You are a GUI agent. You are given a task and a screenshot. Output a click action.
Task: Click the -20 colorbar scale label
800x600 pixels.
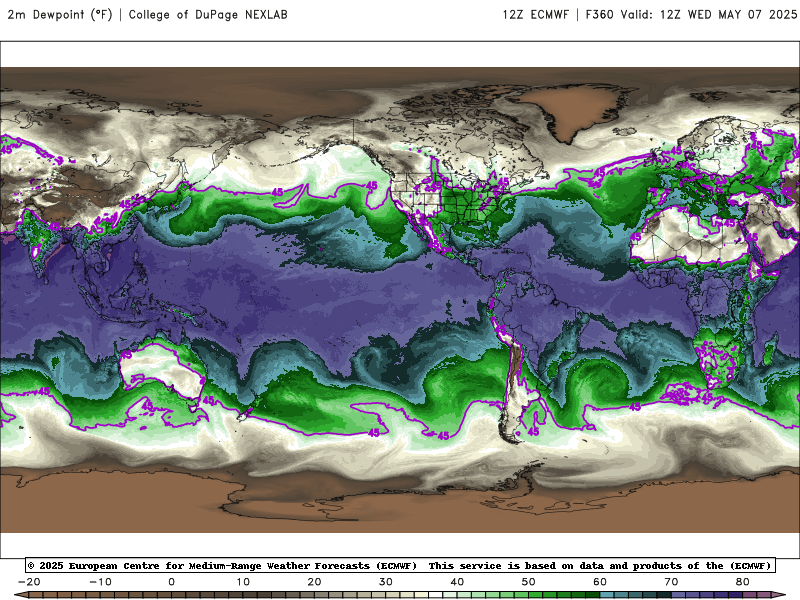29,582
